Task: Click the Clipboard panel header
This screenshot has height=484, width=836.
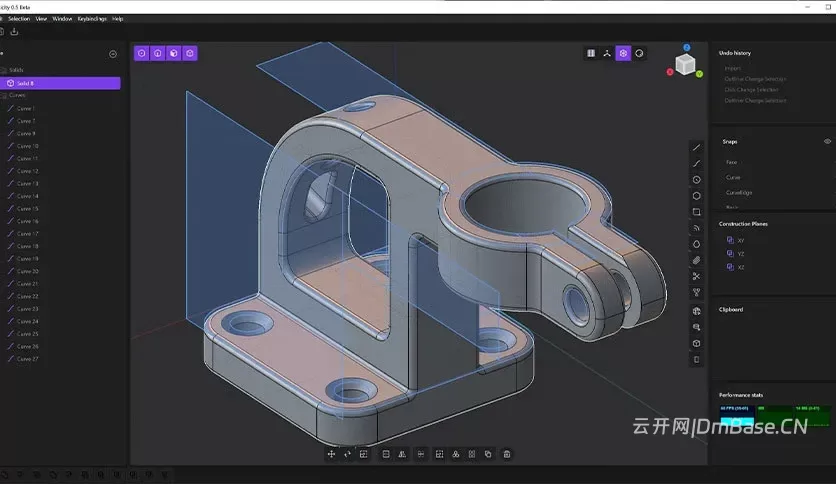Action: 730,310
